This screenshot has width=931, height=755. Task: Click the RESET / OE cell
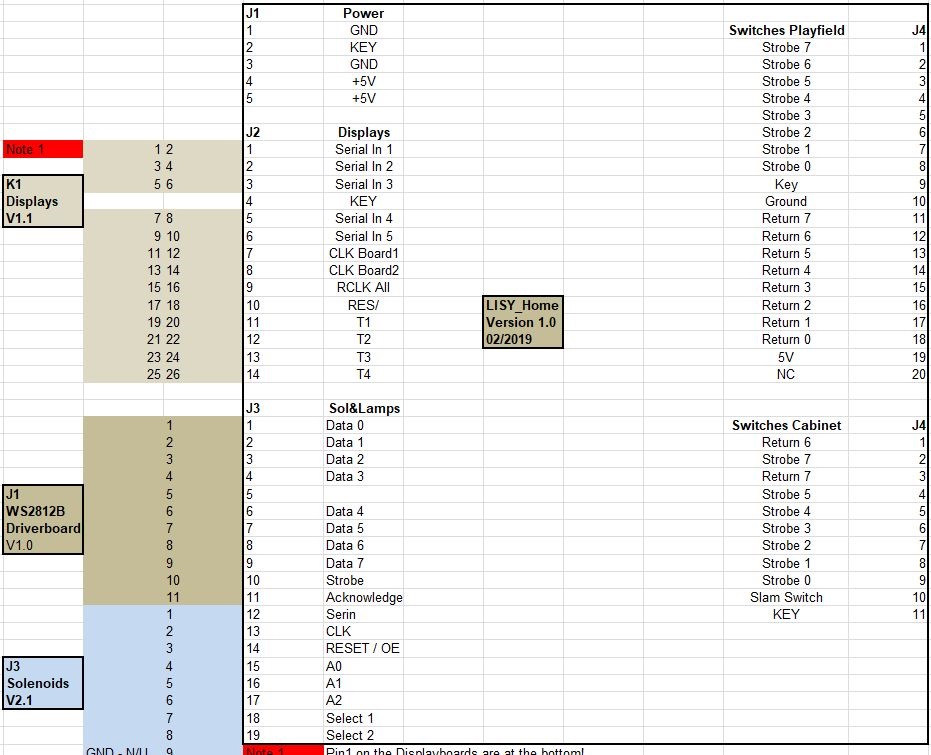pos(362,649)
